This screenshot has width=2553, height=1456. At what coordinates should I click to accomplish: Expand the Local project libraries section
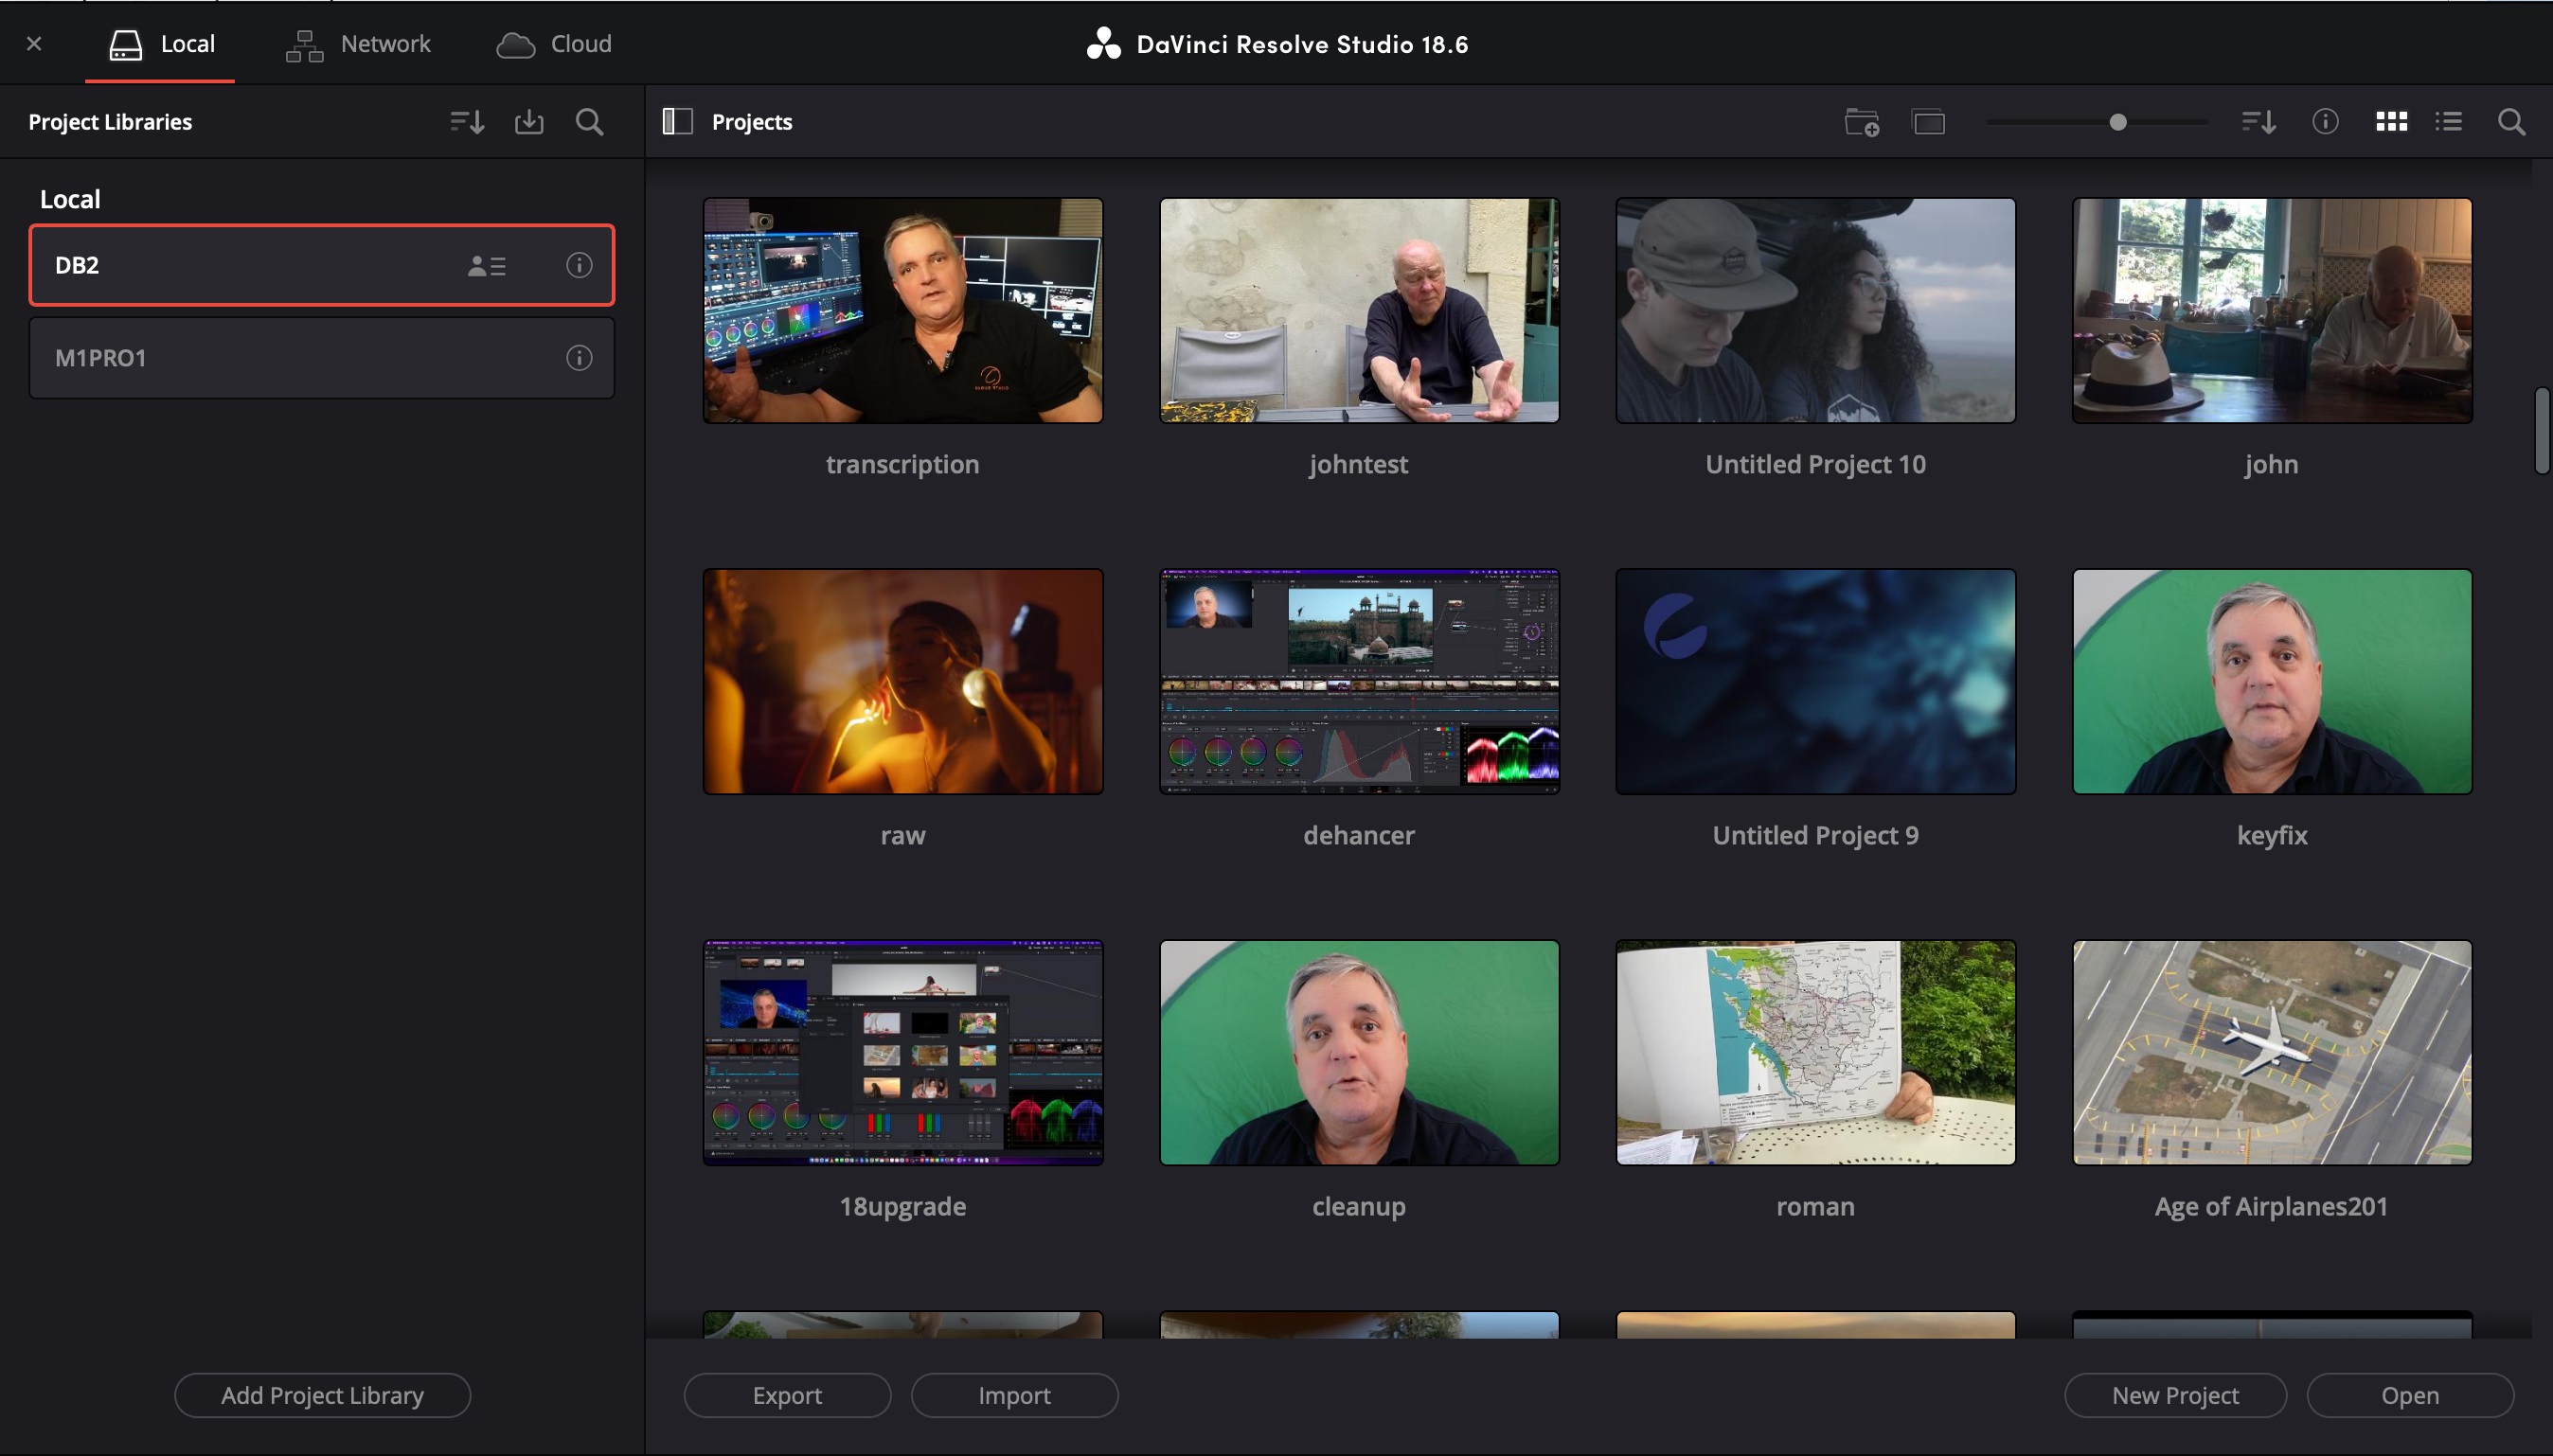pos(70,196)
